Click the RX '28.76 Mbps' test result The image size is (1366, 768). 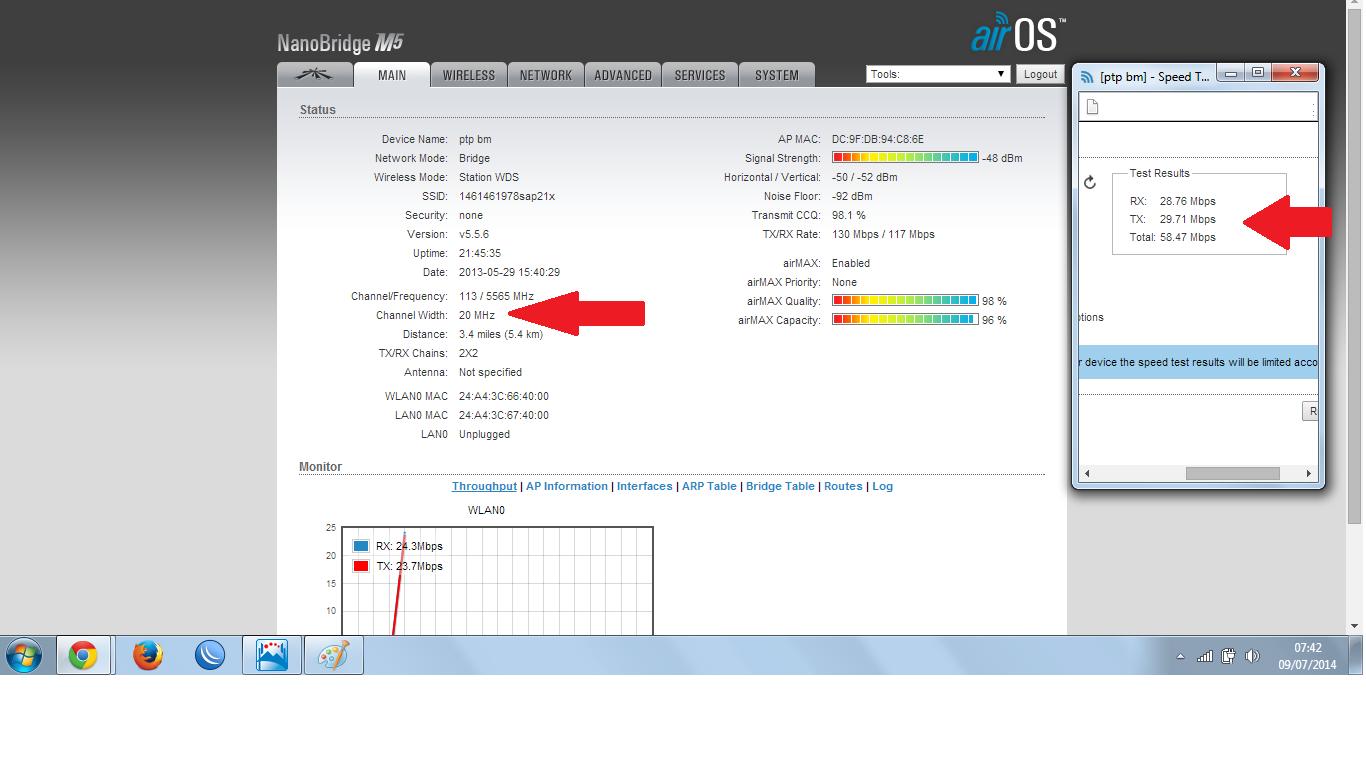[1188, 202]
